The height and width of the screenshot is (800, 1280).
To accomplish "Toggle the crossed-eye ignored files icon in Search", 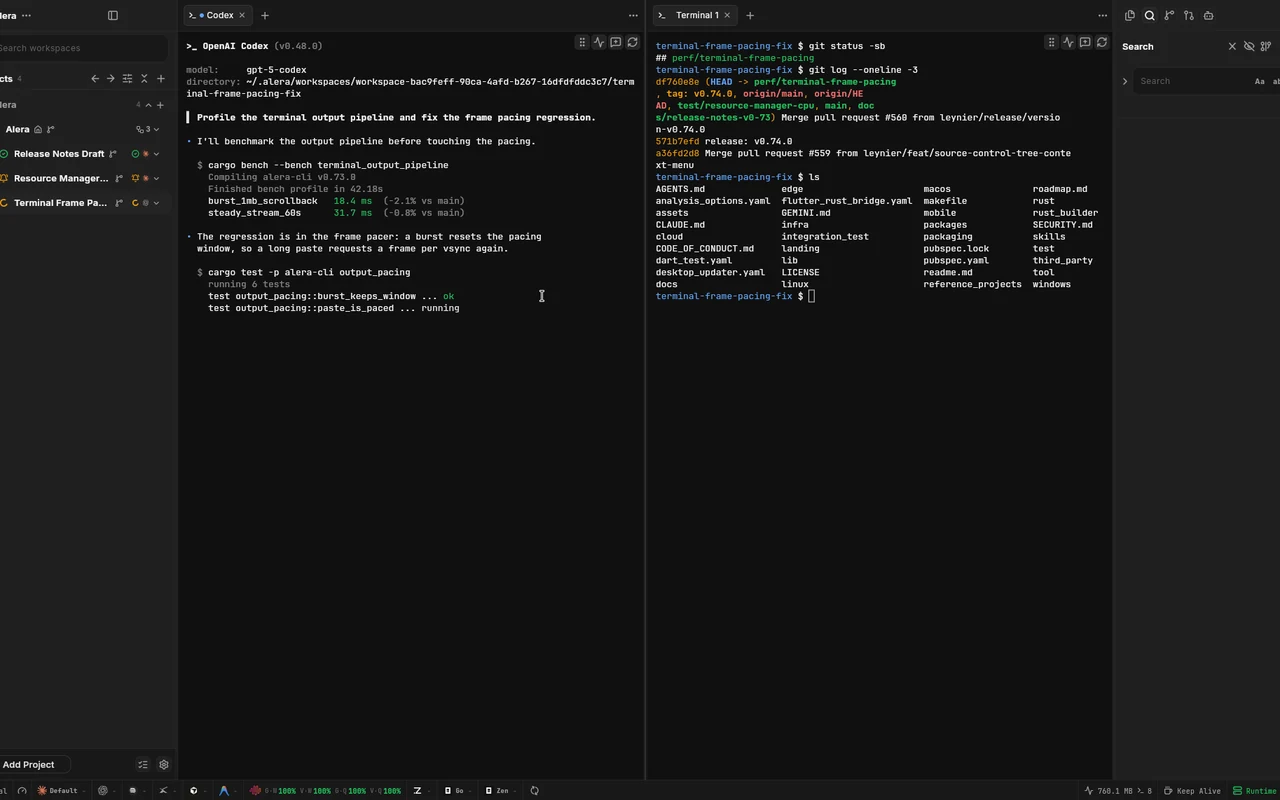I will (x=1249, y=46).
